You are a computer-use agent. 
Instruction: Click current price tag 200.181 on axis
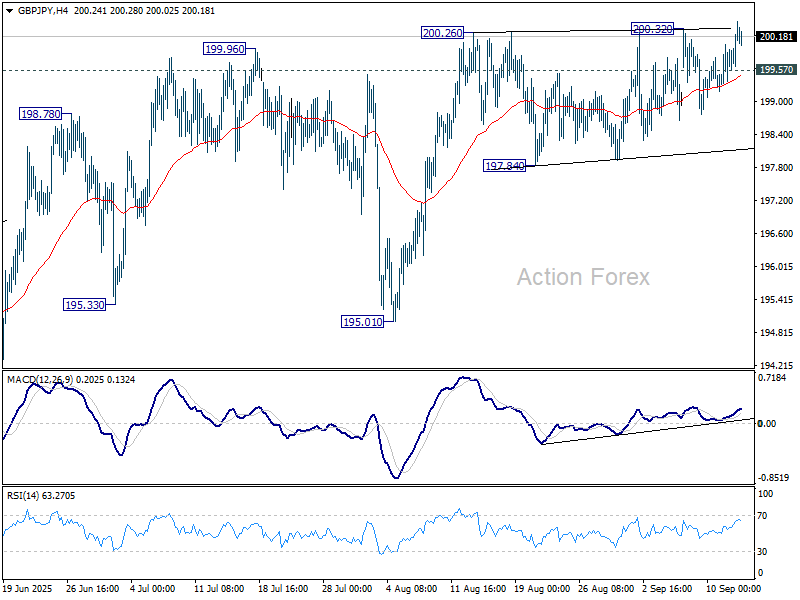776,37
